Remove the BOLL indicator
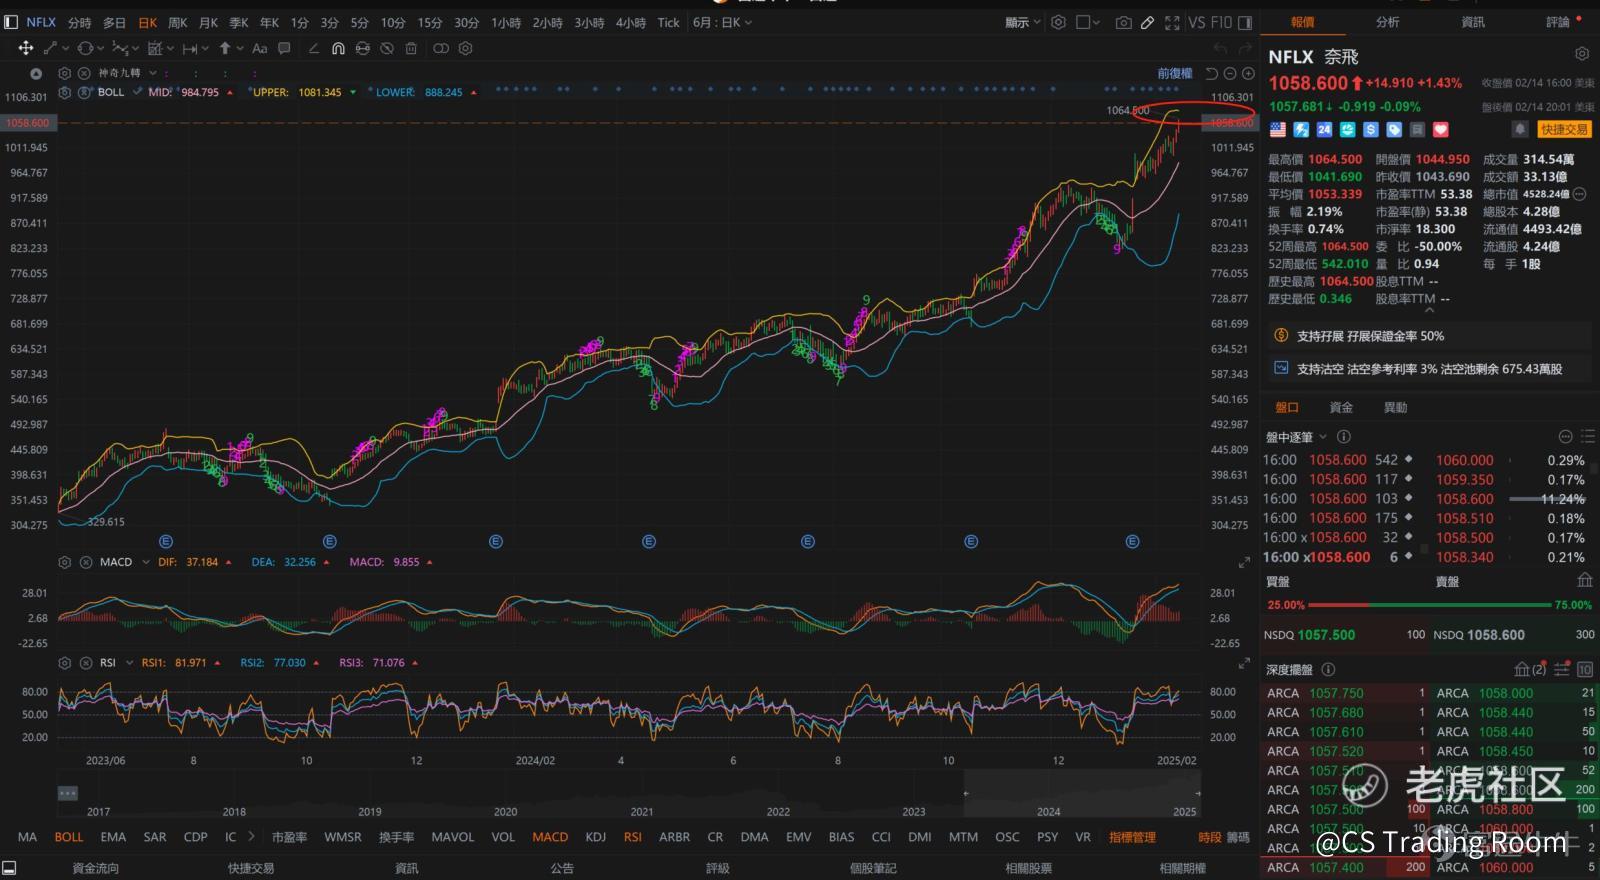1600x880 pixels. (x=84, y=92)
